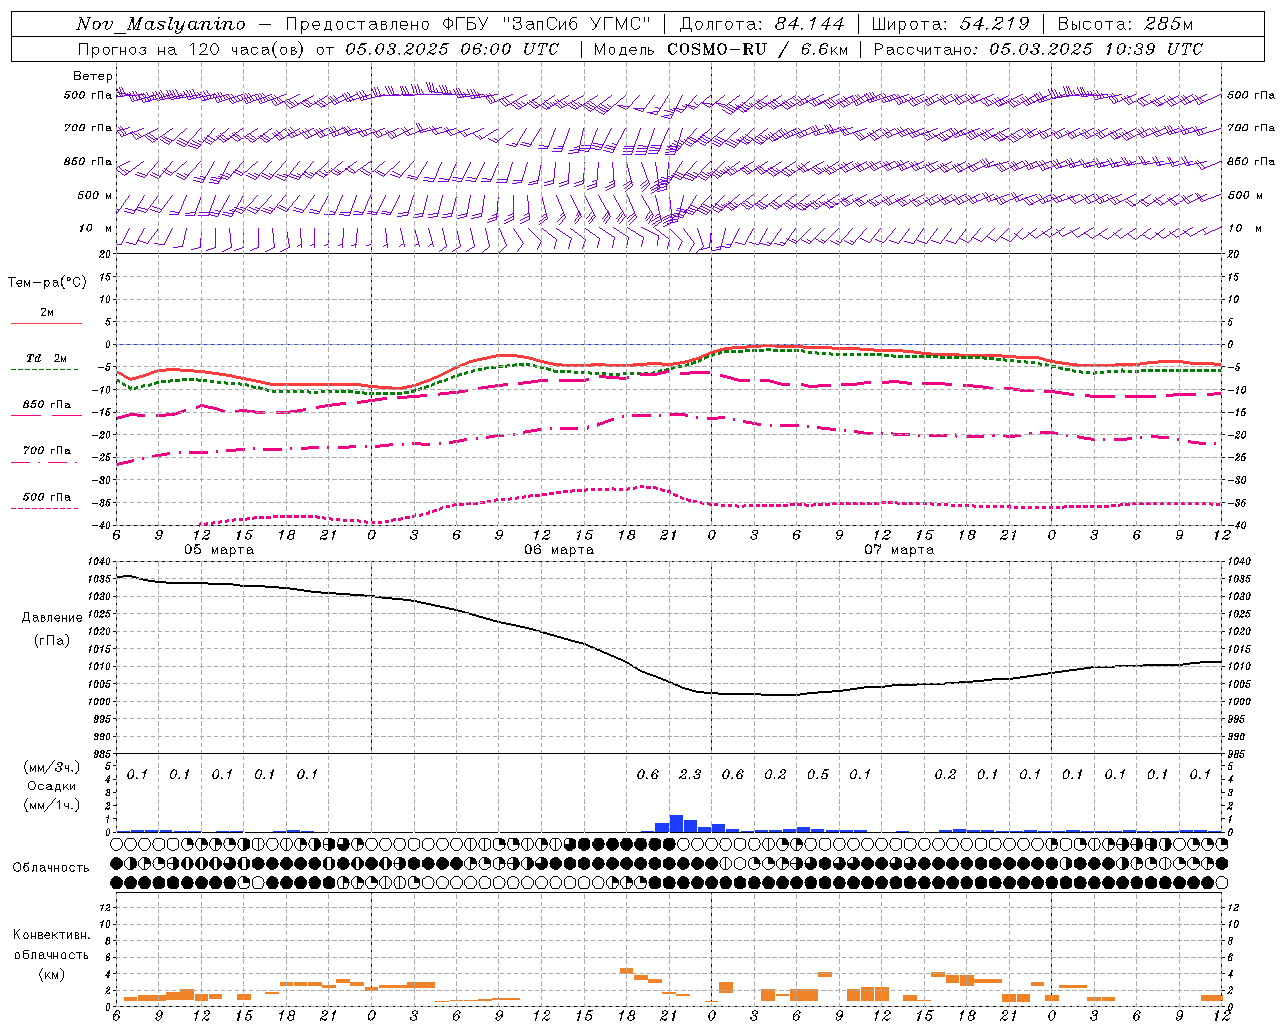Click the (мм/3ч.) precipitation unit label
Viewport: 1280px width, 1024px height.
point(50,767)
